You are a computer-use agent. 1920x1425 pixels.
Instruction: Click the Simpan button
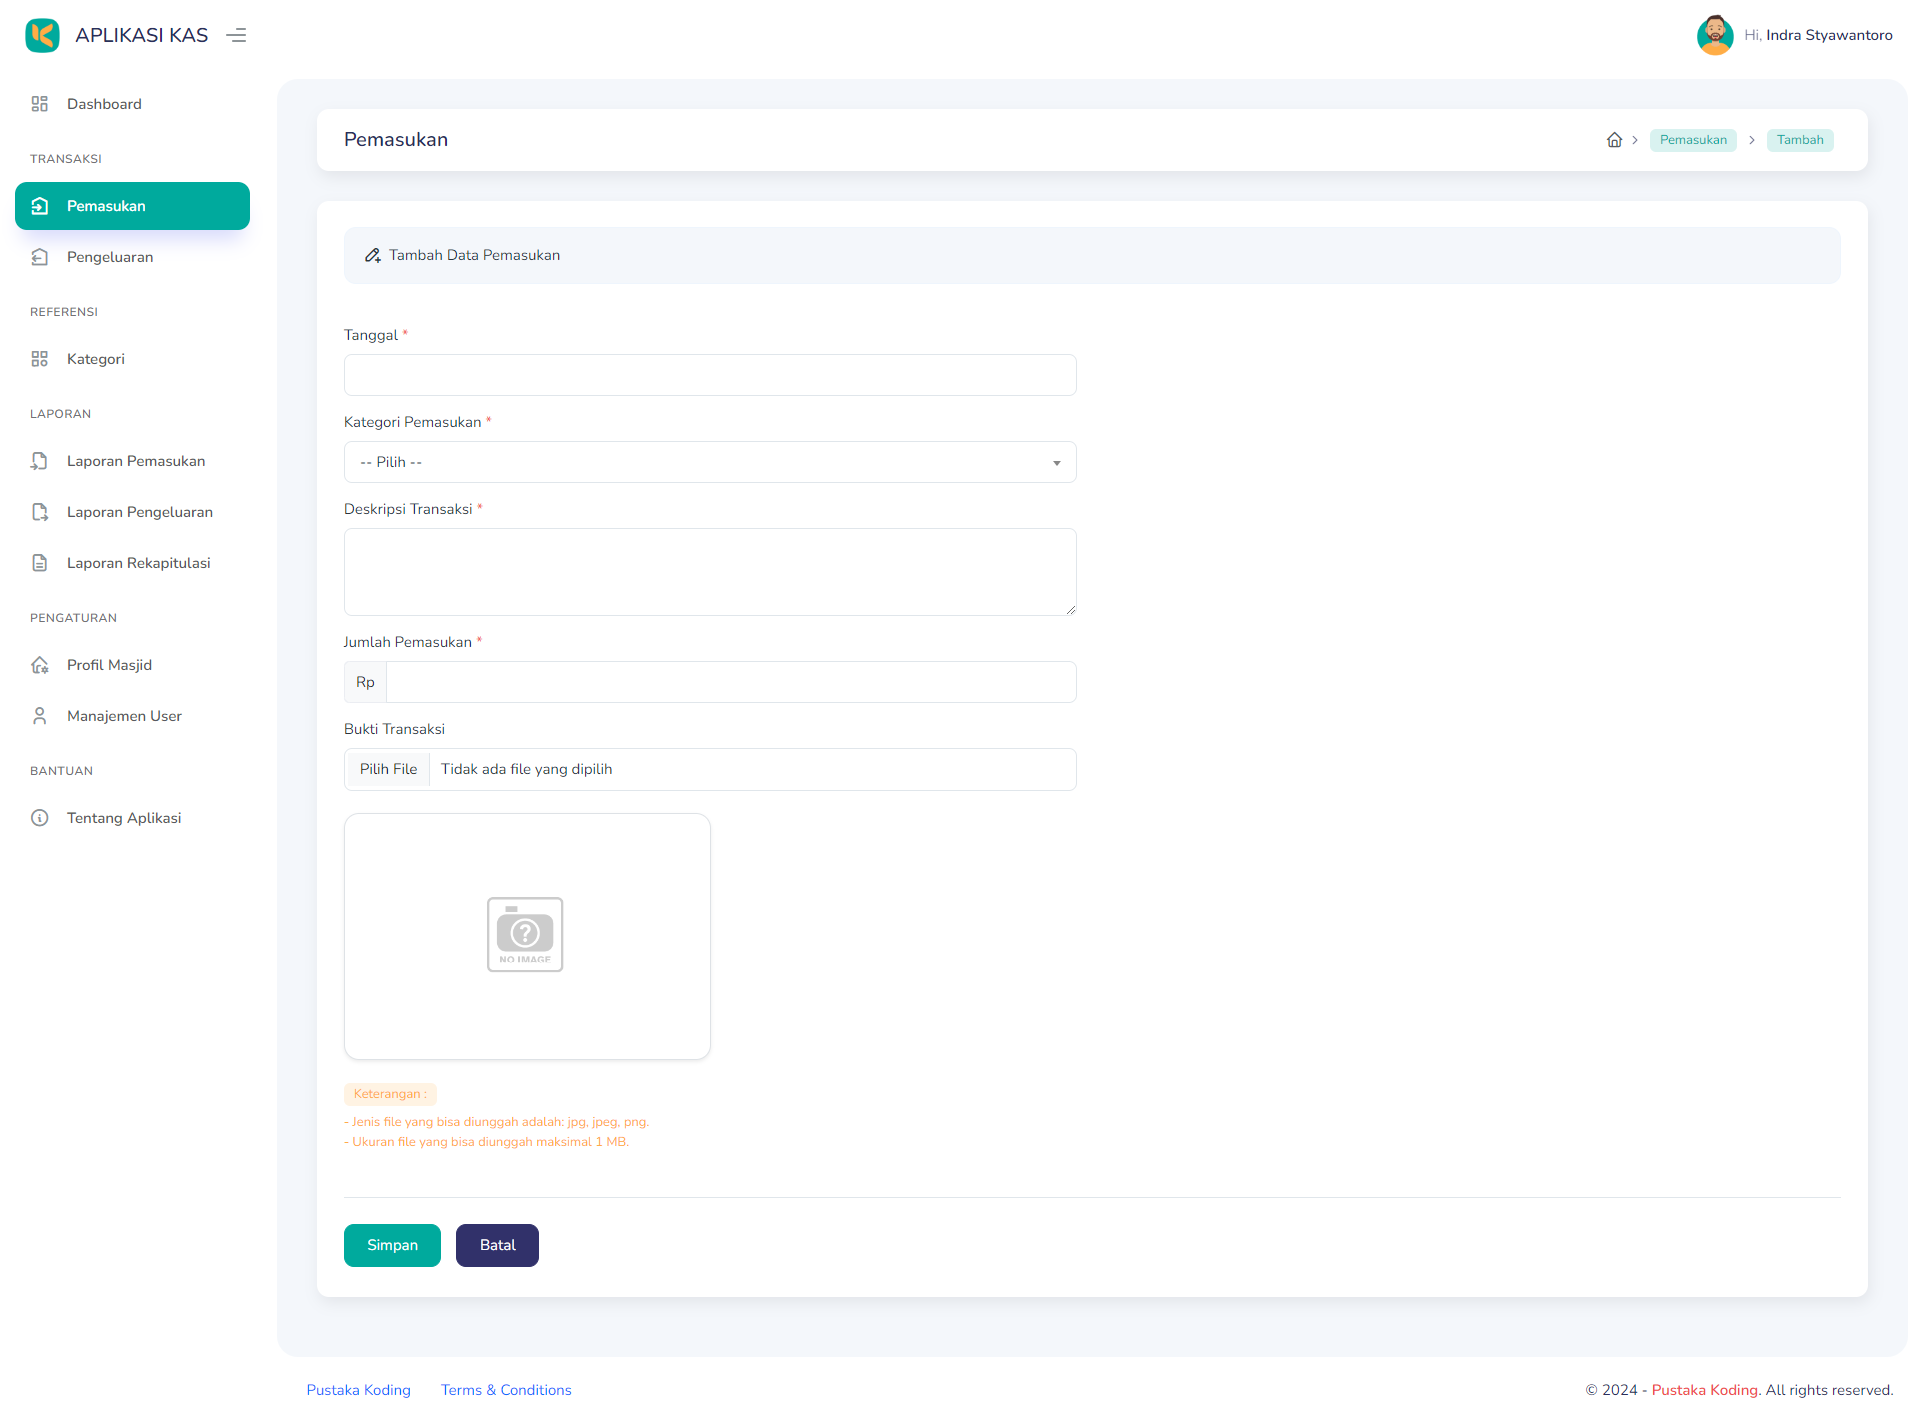[391, 1245]
